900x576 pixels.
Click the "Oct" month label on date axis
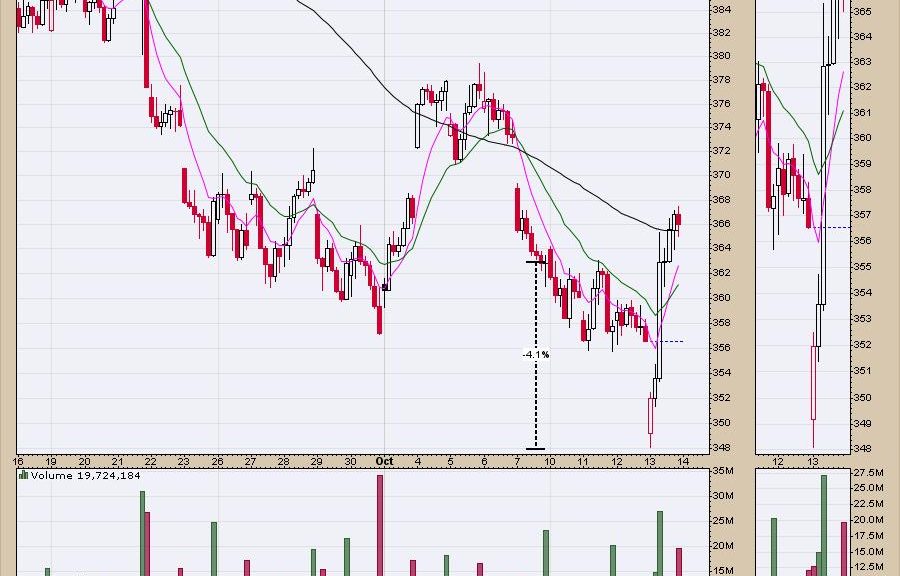pos(384,461)
